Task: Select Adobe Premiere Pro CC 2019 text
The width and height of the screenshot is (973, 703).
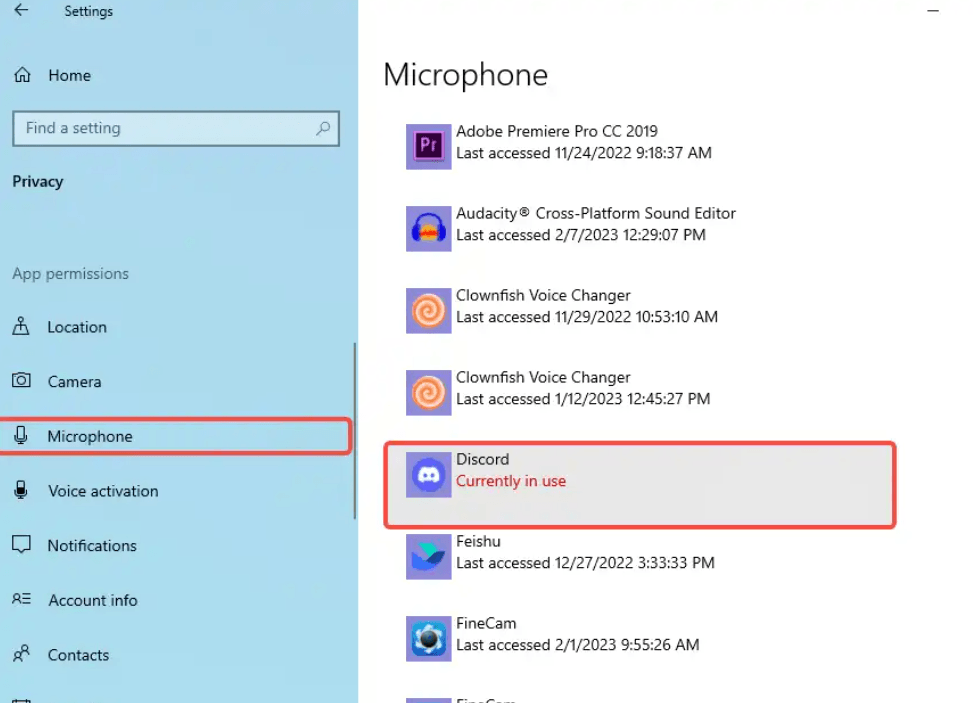Action: 557,132
